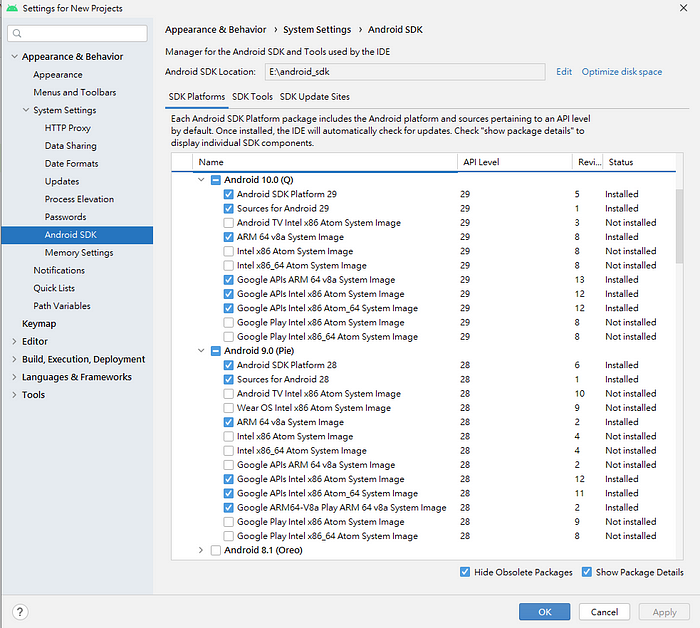Viewport: 700px width, 628px height.
Task: Toggle Show Package Details checkbox
Action: [587, 572]
